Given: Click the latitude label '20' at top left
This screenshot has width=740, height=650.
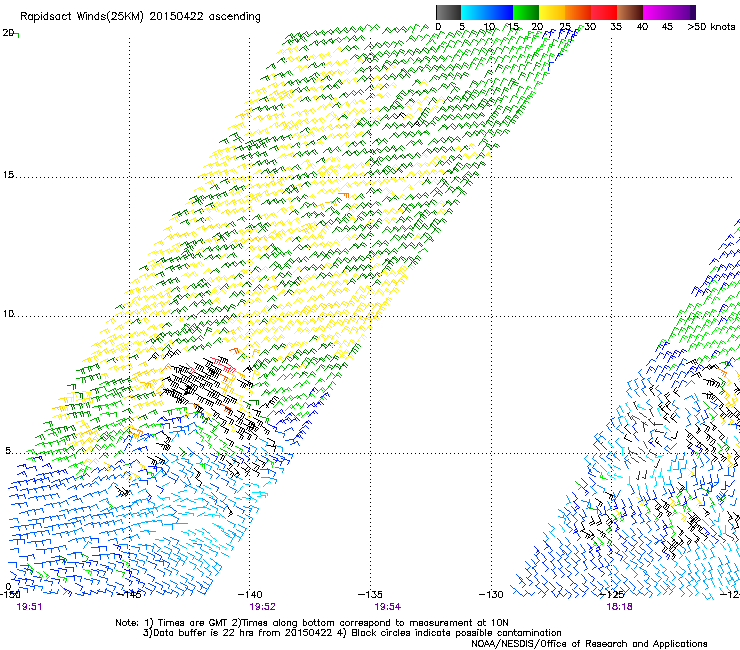Looking at the screenshot, I should pos(8,33).
